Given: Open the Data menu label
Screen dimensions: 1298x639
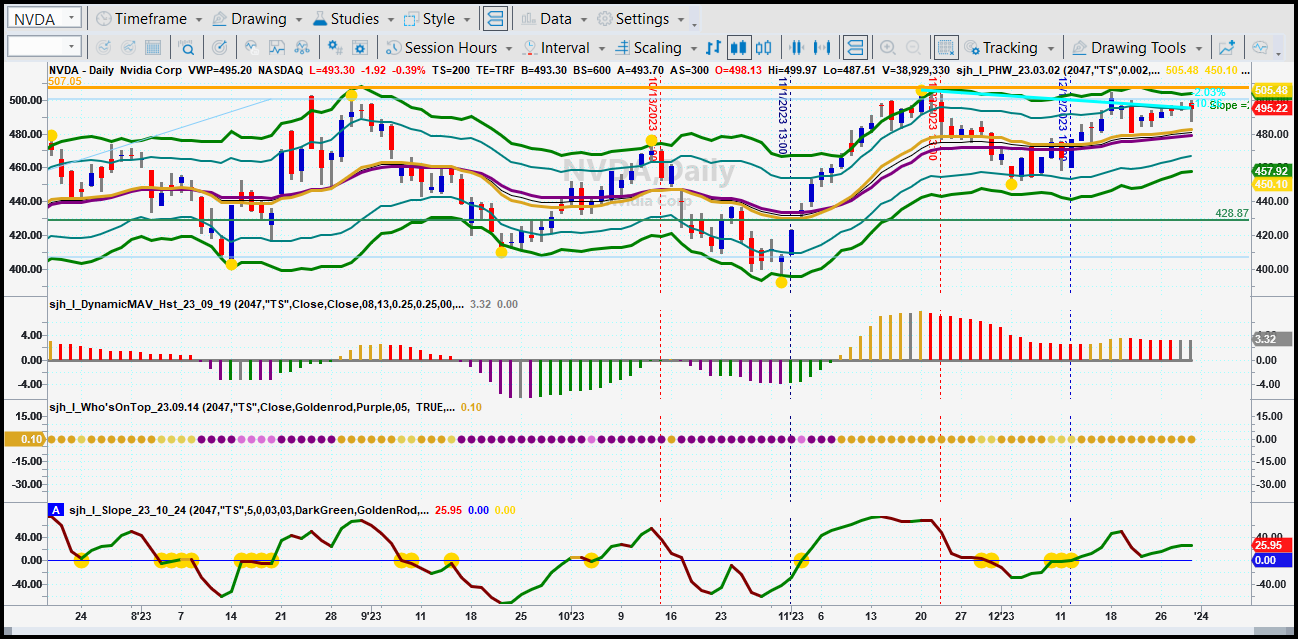Looking at the screenshot, I should click(x=556, y=19).
